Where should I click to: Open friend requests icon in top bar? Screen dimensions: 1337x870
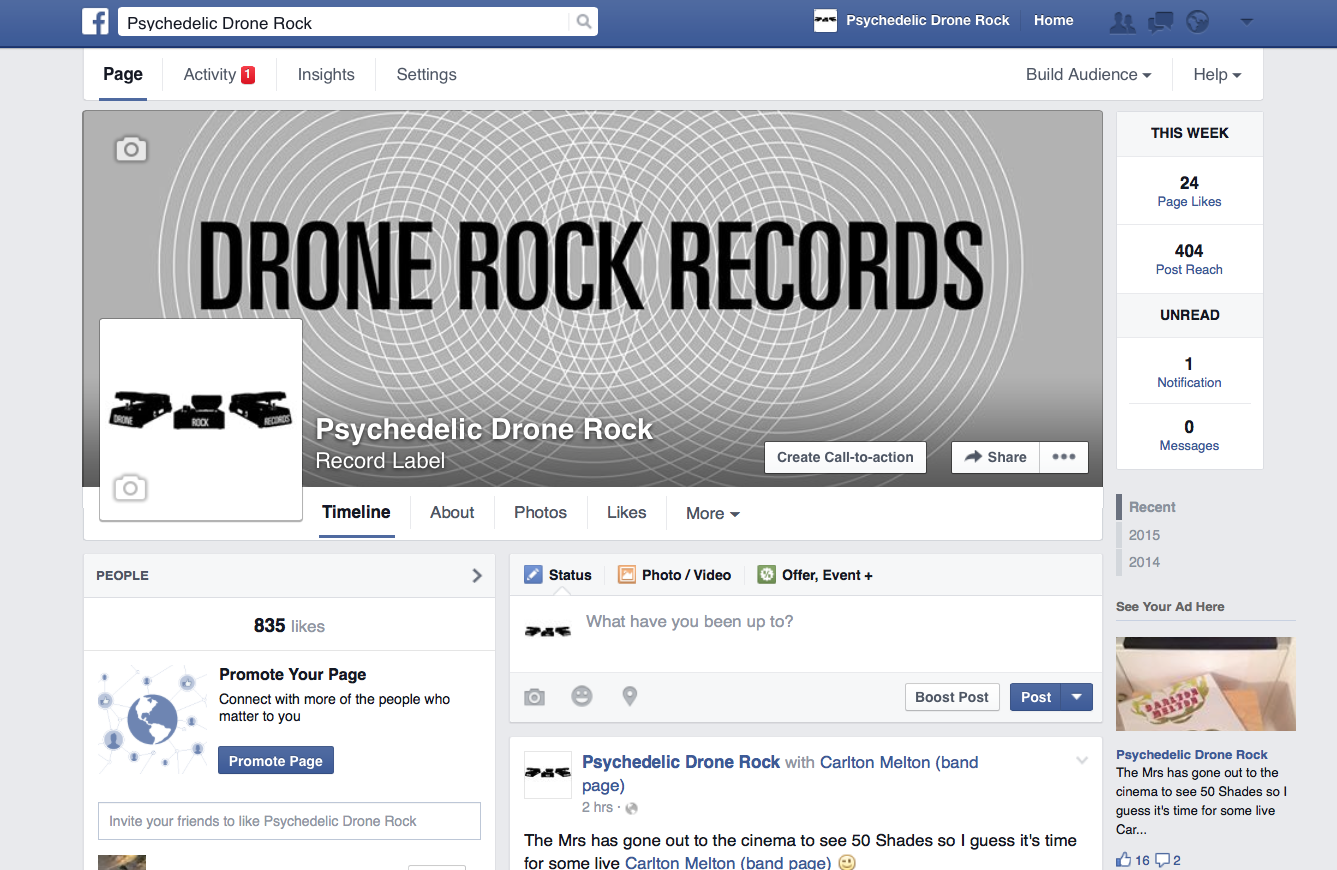[x=1123, y=21]
